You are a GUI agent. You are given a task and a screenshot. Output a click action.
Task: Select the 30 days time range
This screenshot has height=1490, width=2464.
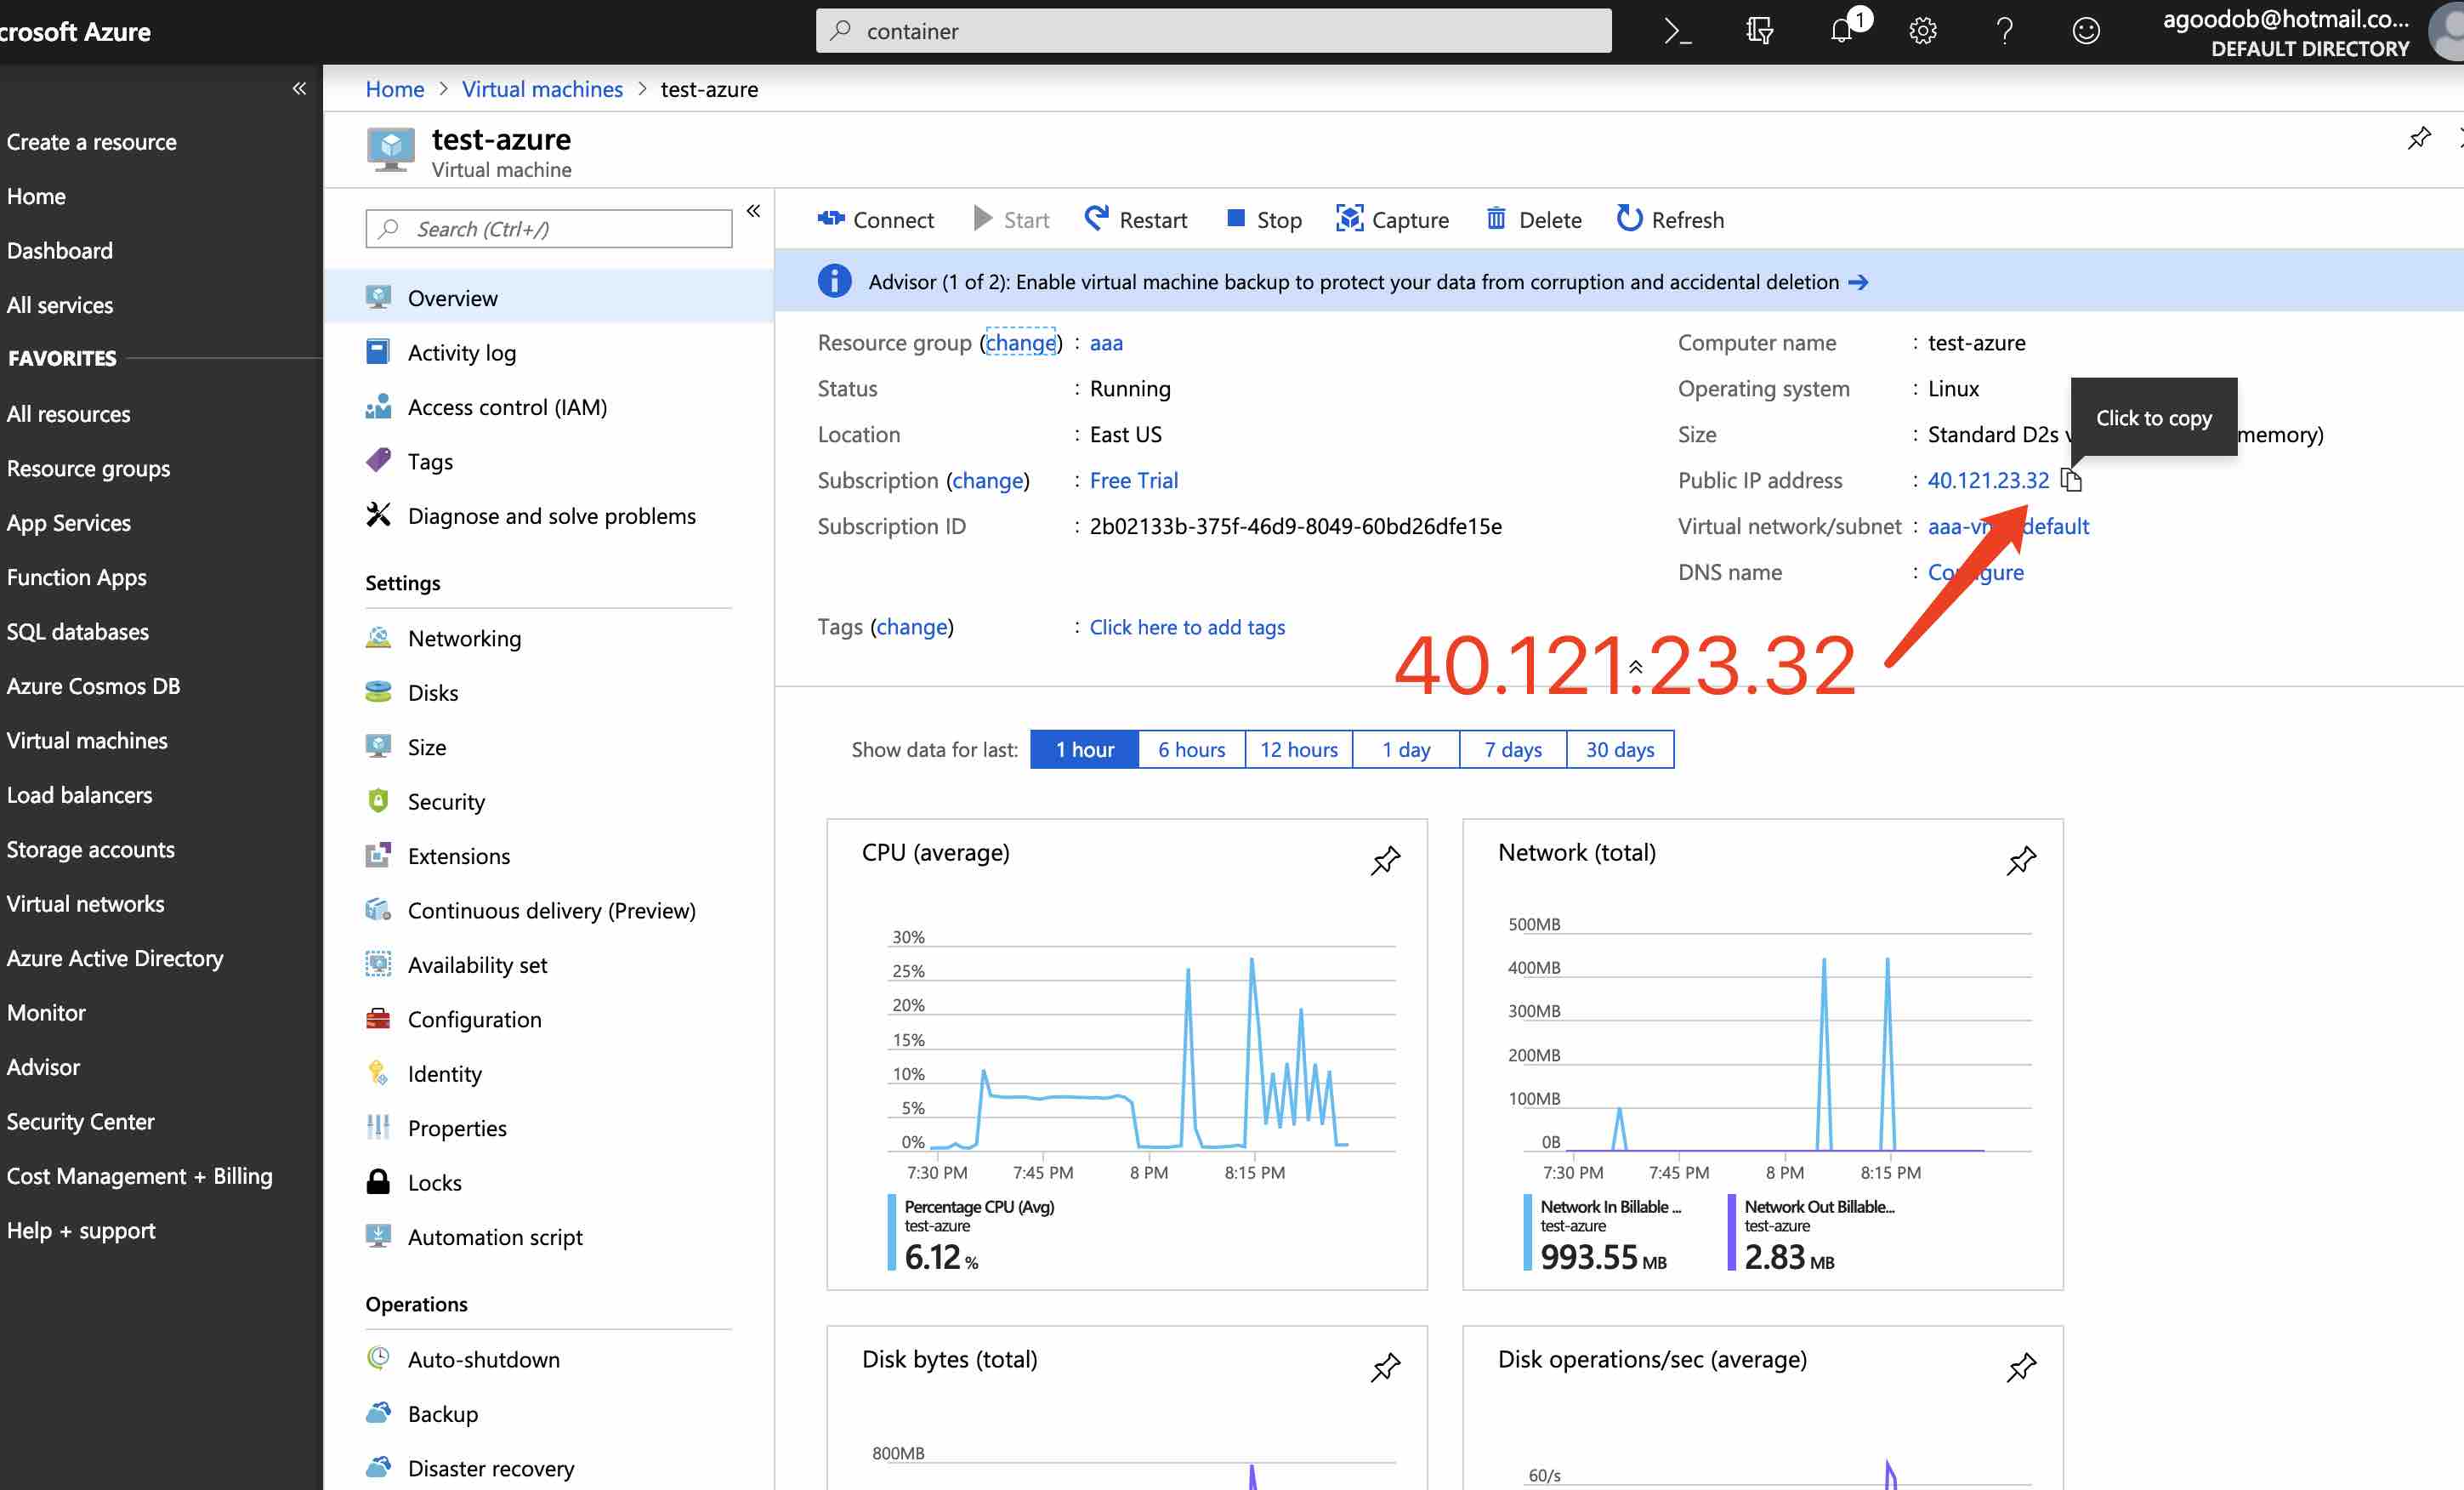1619,749
